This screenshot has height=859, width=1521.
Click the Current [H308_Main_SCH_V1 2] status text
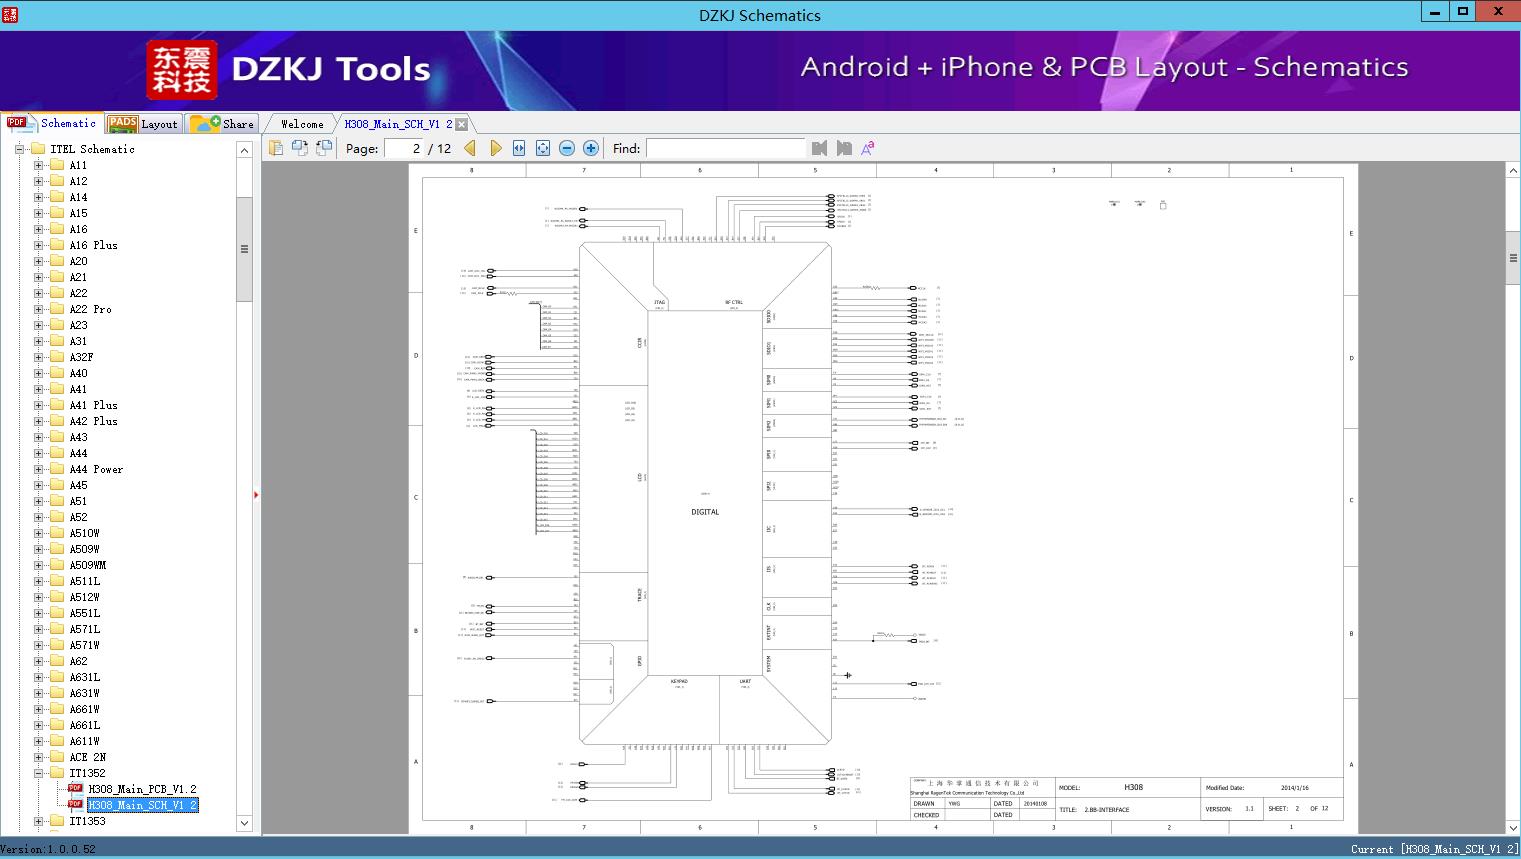coord(1434,849)
